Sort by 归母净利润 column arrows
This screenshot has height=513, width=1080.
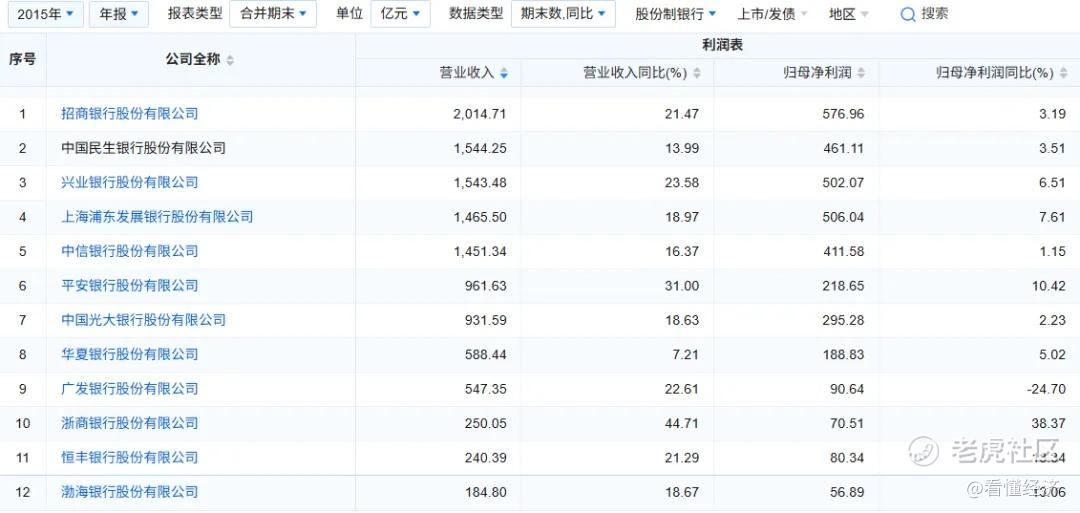[862, 73]
